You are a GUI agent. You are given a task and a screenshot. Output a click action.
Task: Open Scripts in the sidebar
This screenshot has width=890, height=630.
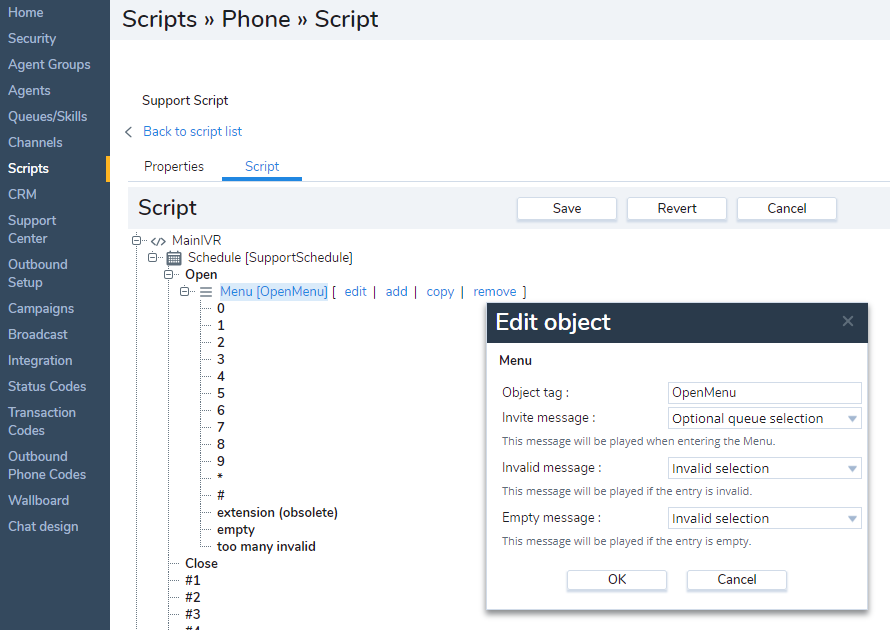coord(28,169)
